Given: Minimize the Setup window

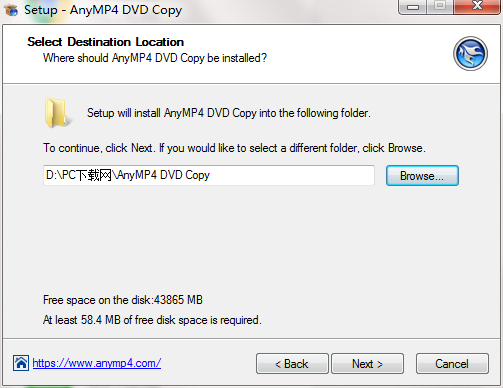Looking at the screenshot, I should pos(413,7).
